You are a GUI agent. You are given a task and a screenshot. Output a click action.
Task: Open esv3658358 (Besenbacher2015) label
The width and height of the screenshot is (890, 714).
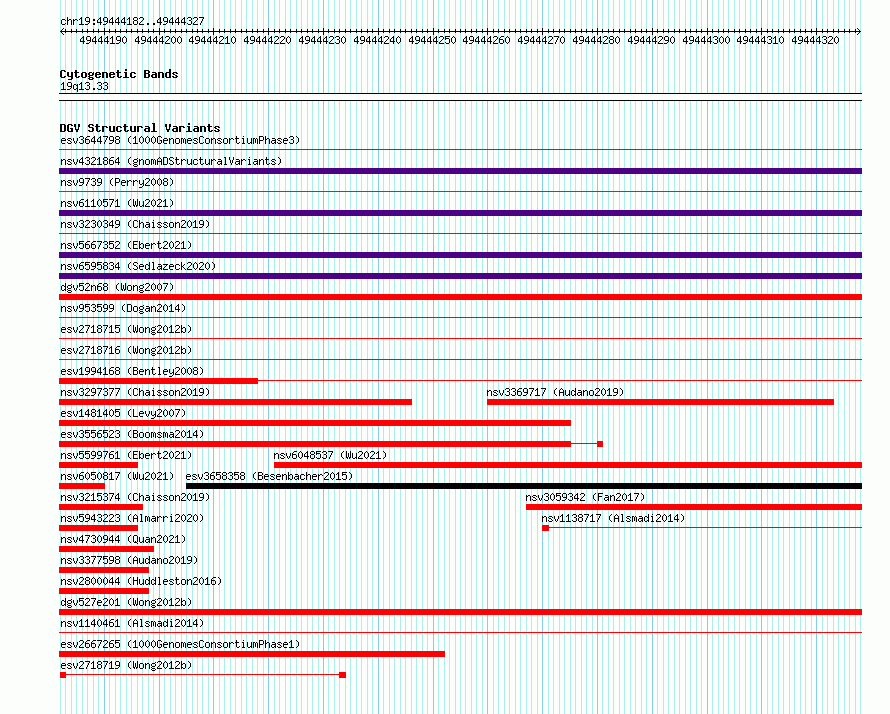pyautogui.click(x=269, y=476)
